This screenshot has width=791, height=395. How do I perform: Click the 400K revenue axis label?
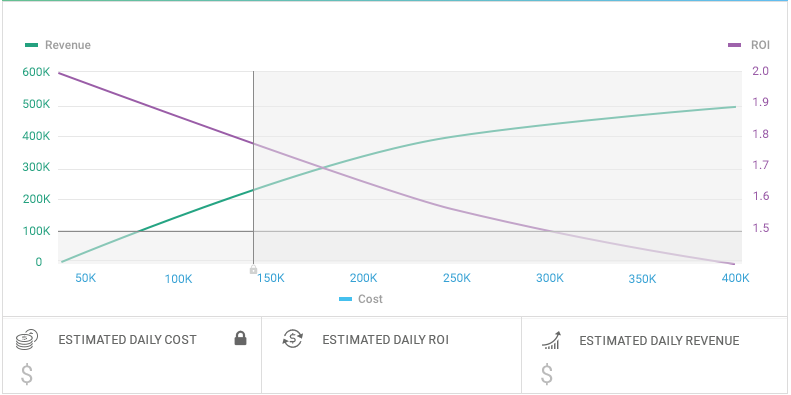tap(36, 136)
